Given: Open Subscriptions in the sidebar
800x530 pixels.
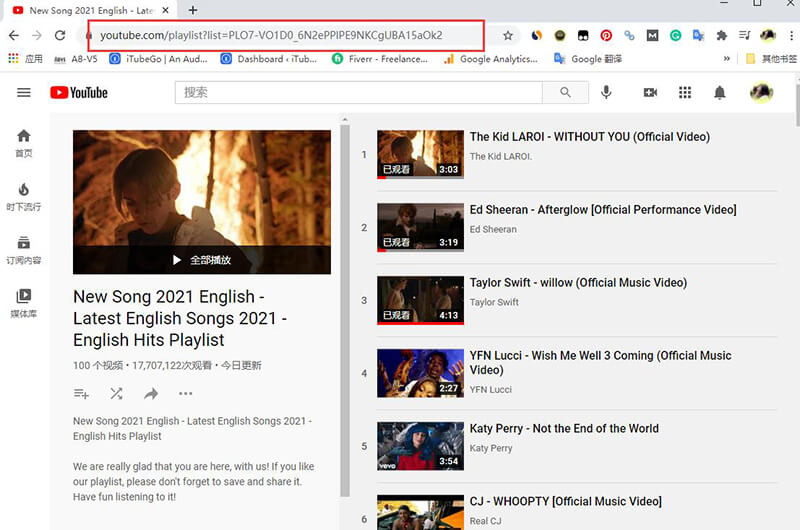Looking at the screenshot, I should click(x=23, y=250).
